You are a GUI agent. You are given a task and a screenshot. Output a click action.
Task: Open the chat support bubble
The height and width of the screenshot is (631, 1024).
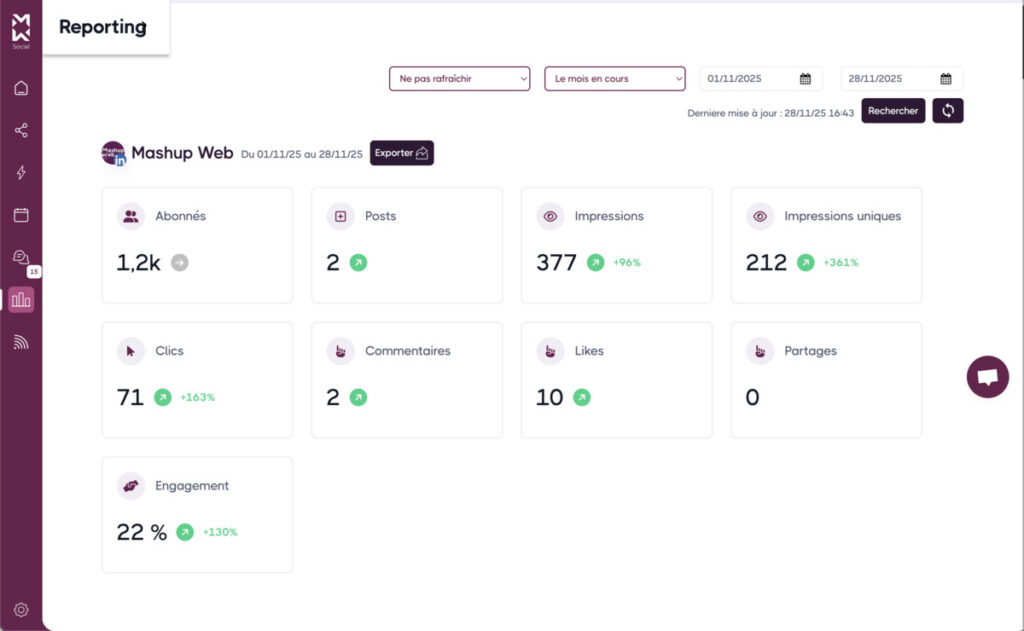coord(987,377)
